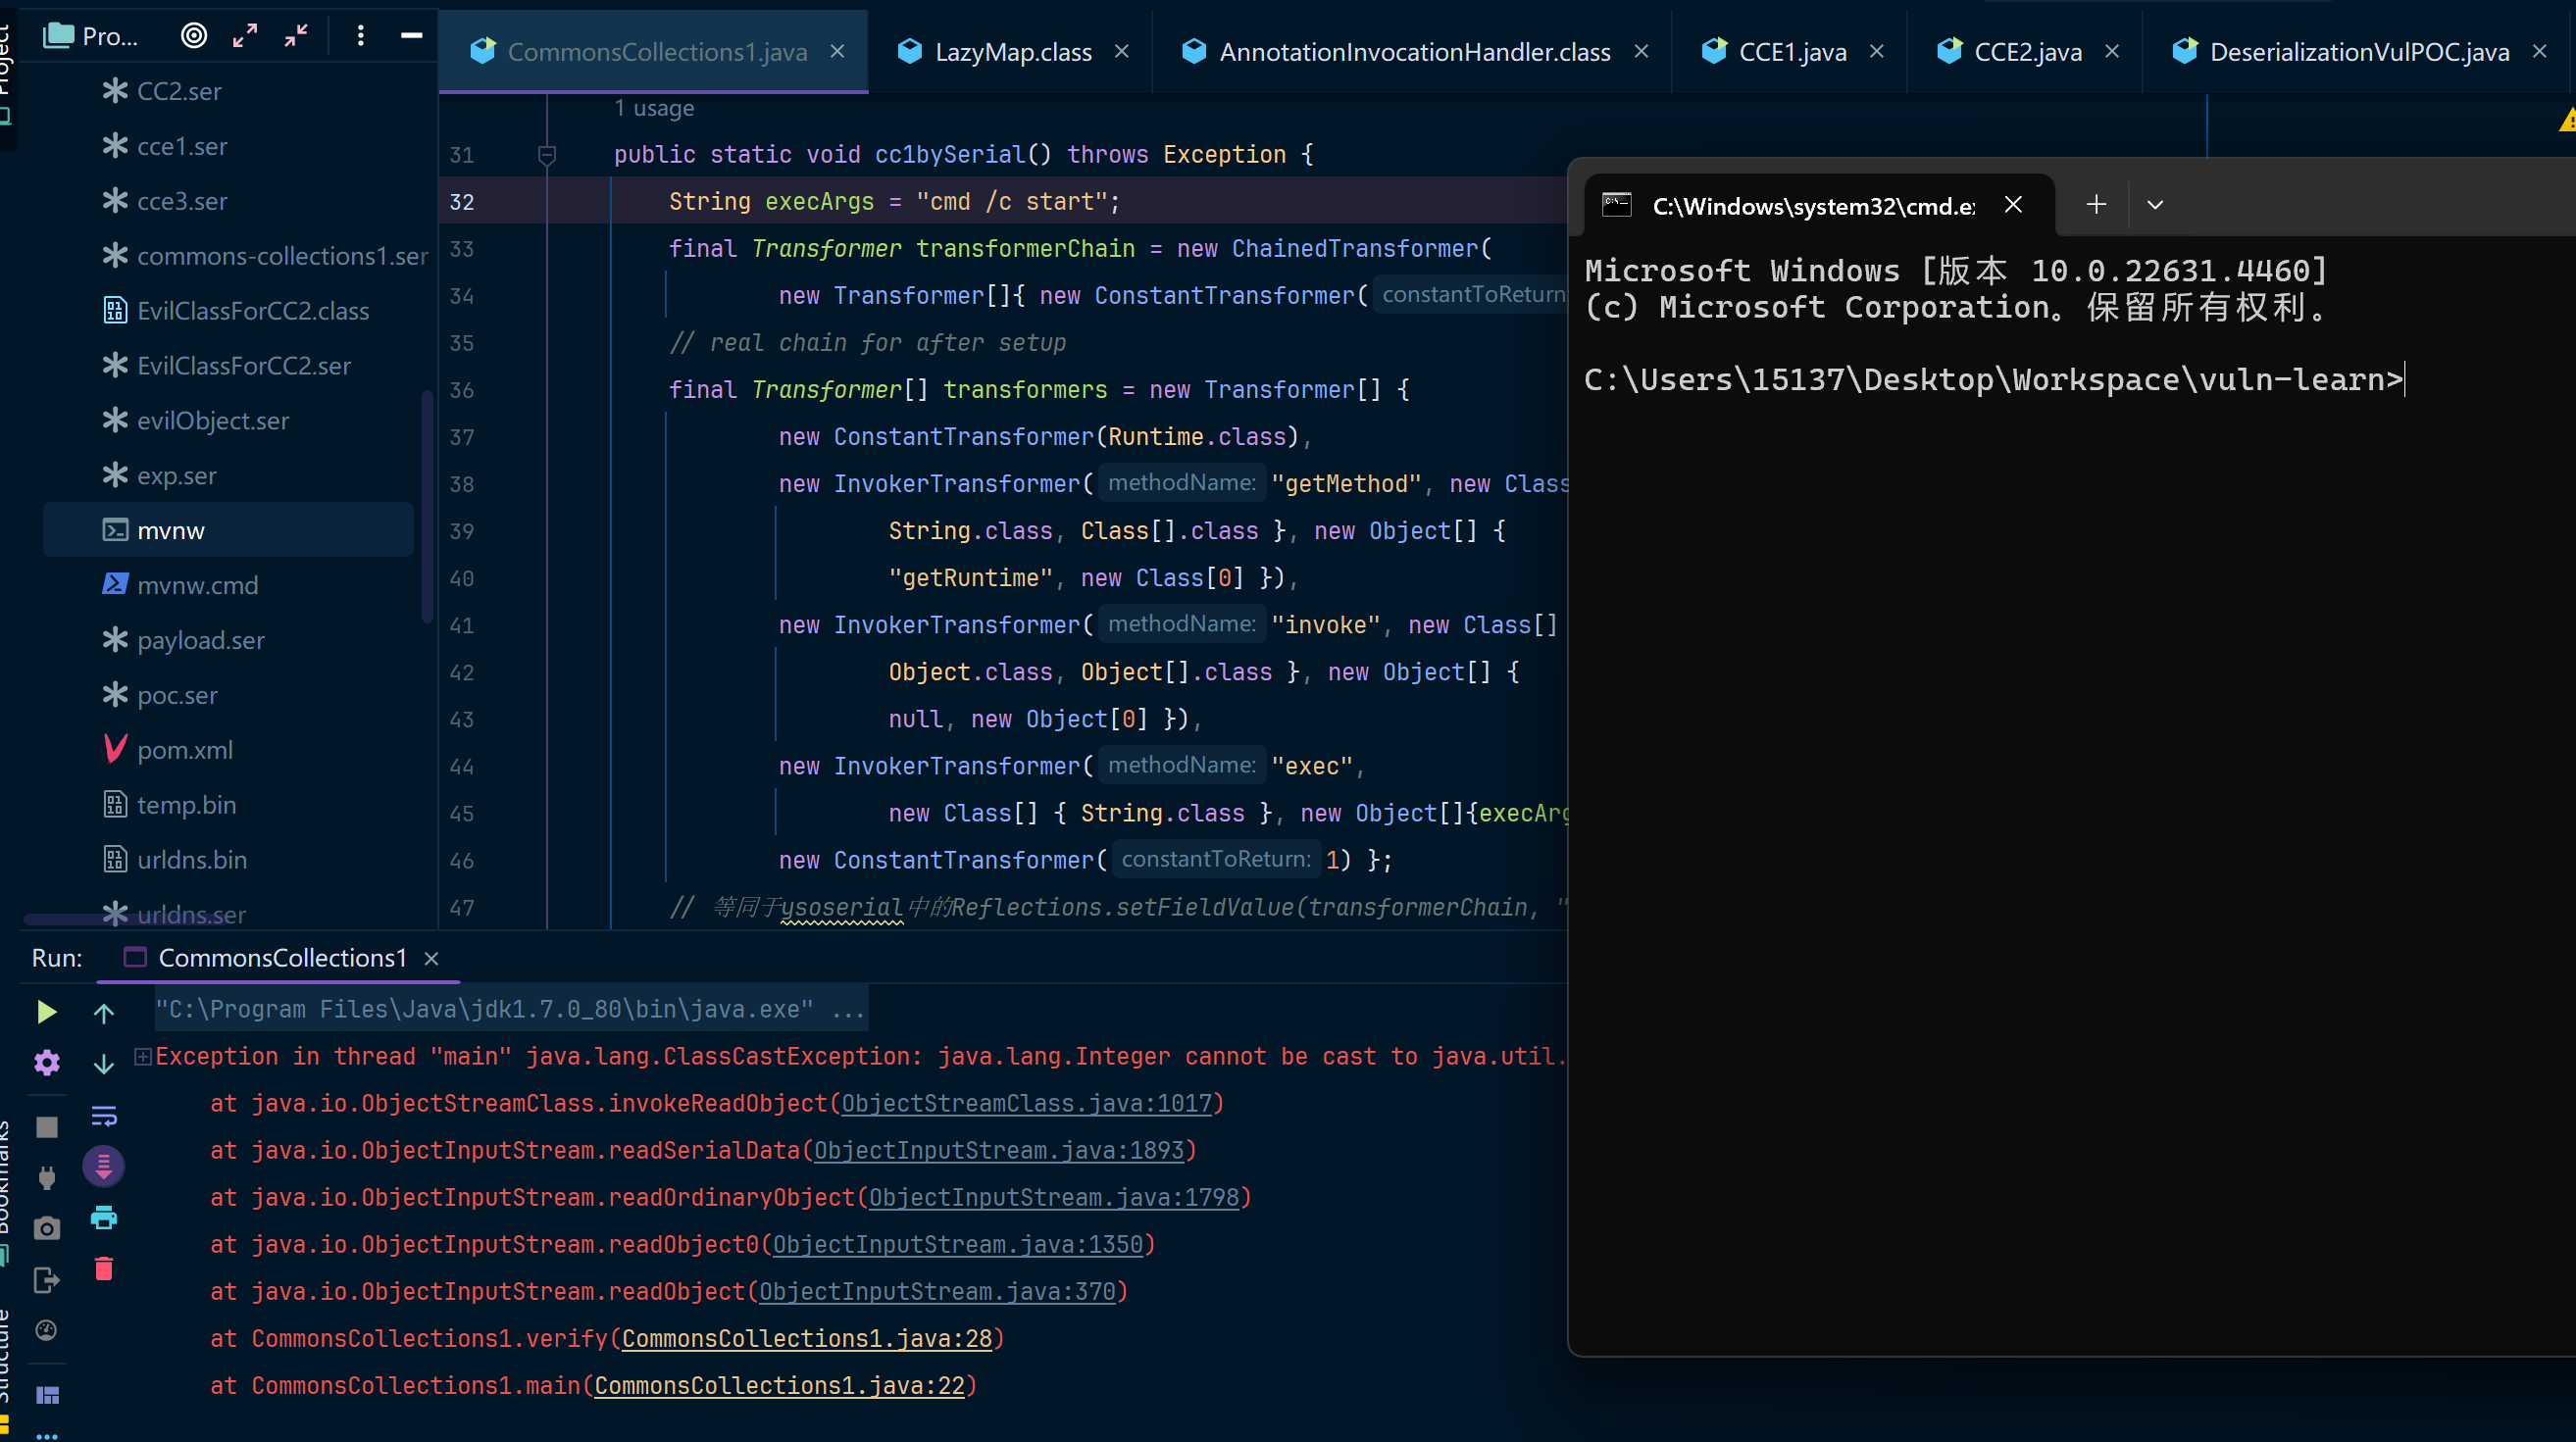The image size is (2576, 1442).
Task: Click Select Opened File target icon
Action: (x=194, y=36)
